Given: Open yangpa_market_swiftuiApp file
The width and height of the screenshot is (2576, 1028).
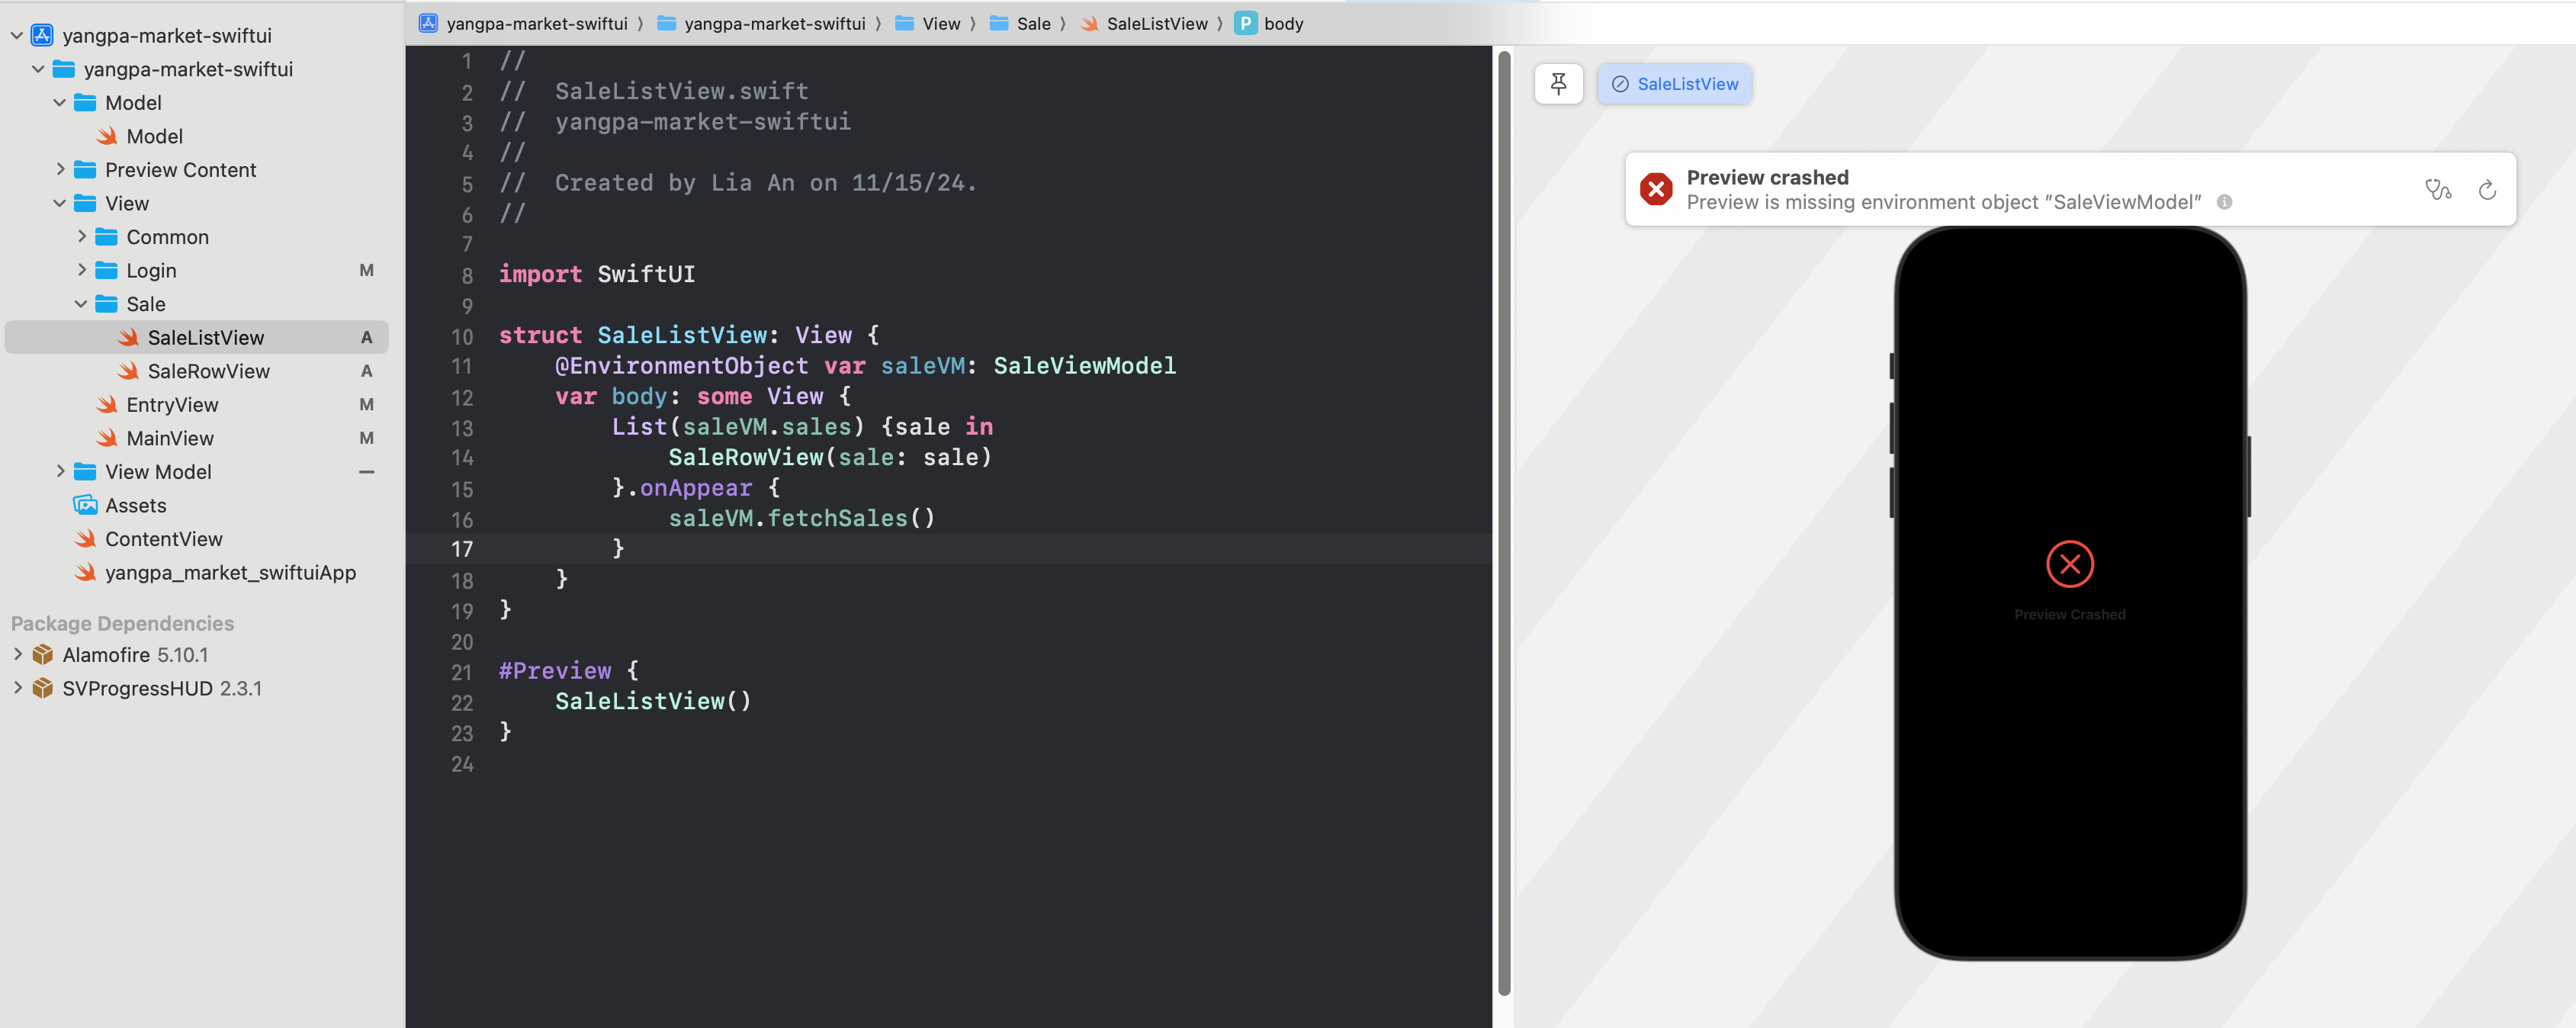Looking at the screenshot, I should pos(230,572).
